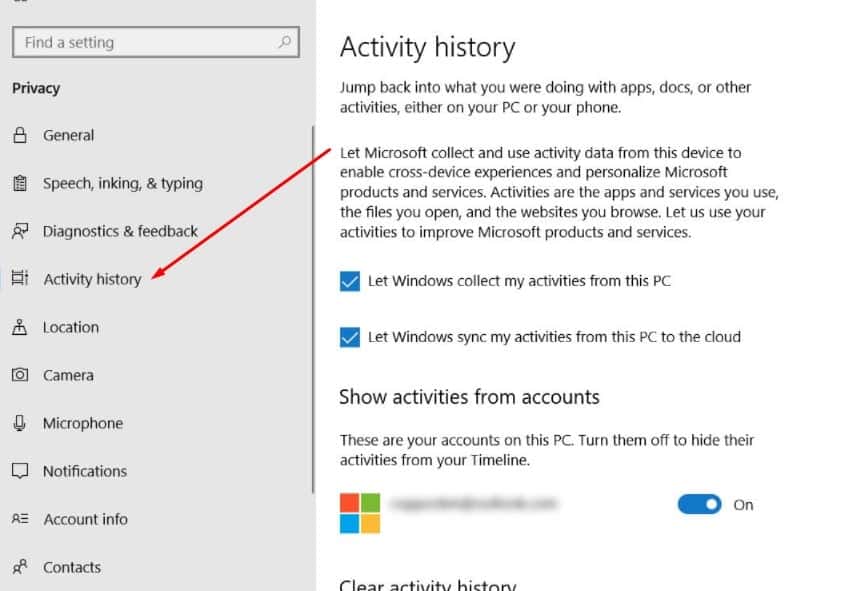Uncheck Let Windows sync activities to cloud

pos(350,337)
